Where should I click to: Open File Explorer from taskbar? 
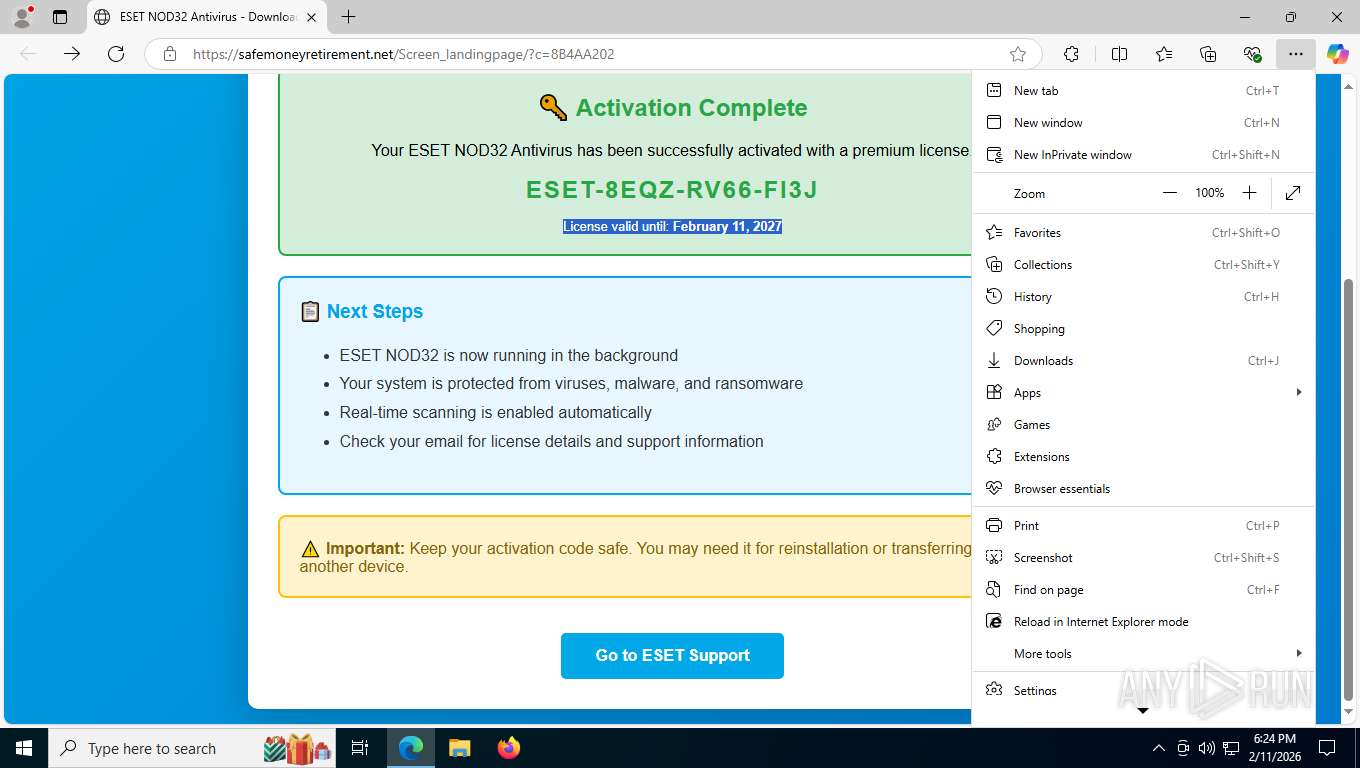click(x=460, y=748)
